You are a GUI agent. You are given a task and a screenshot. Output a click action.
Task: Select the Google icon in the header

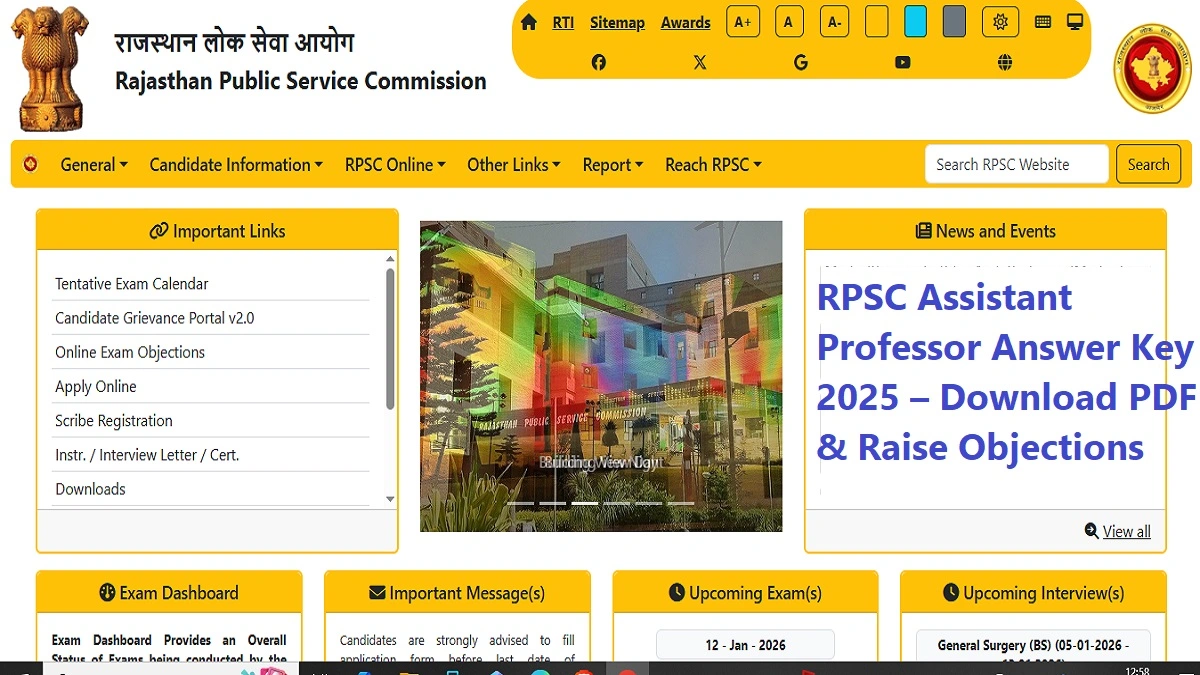(800, 62)
